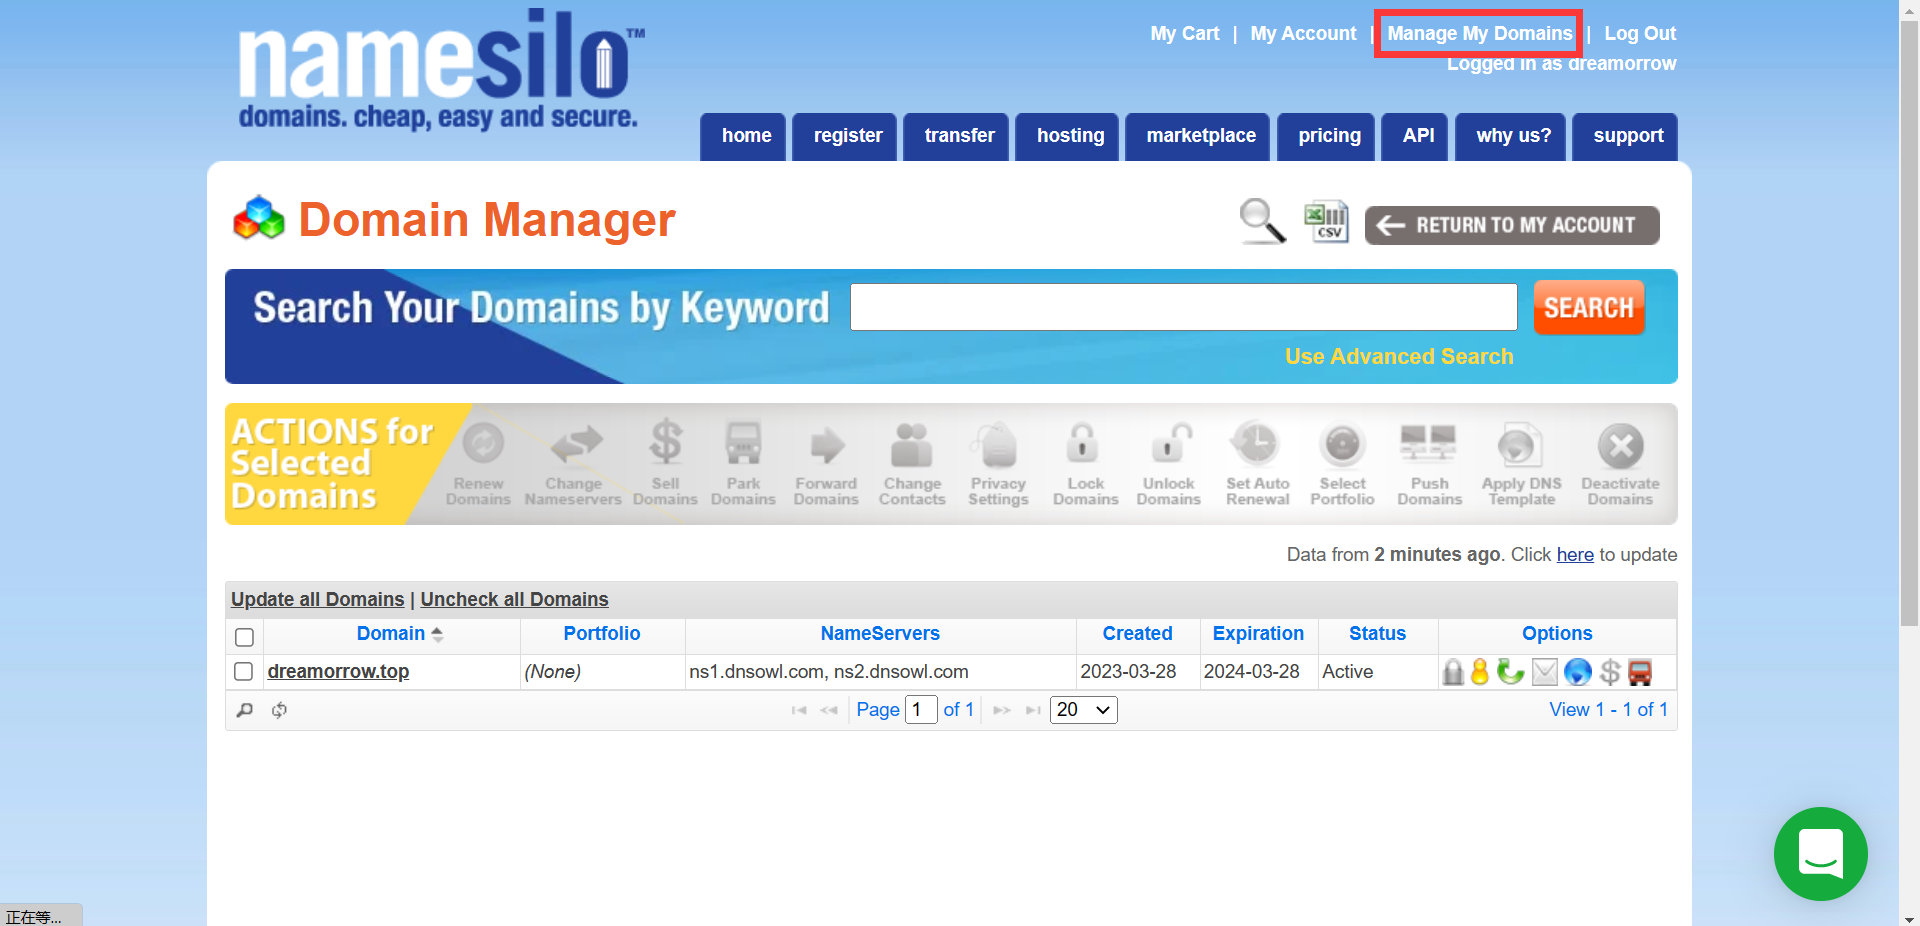1920x926 pixels.
Task: Sort the table by Expiration column
Action: click(x=1258, y=634)
